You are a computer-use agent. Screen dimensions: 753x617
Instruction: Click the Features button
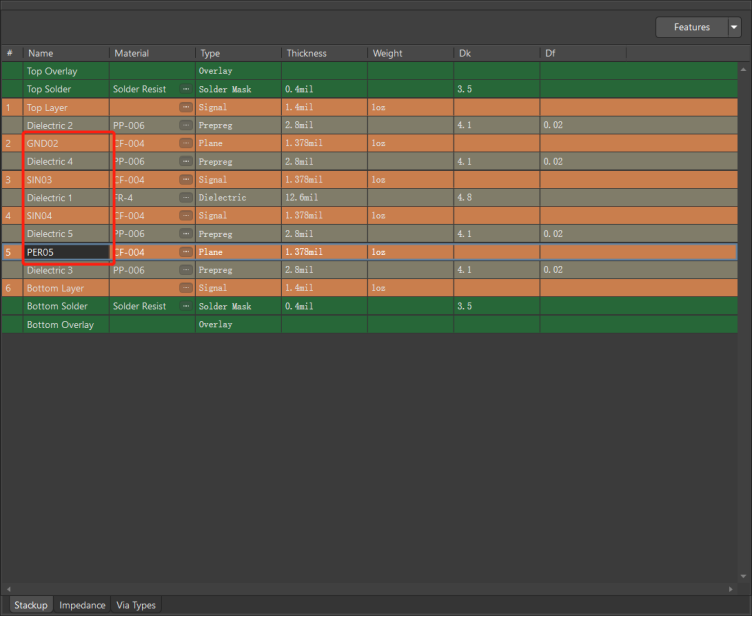point(691,27)
